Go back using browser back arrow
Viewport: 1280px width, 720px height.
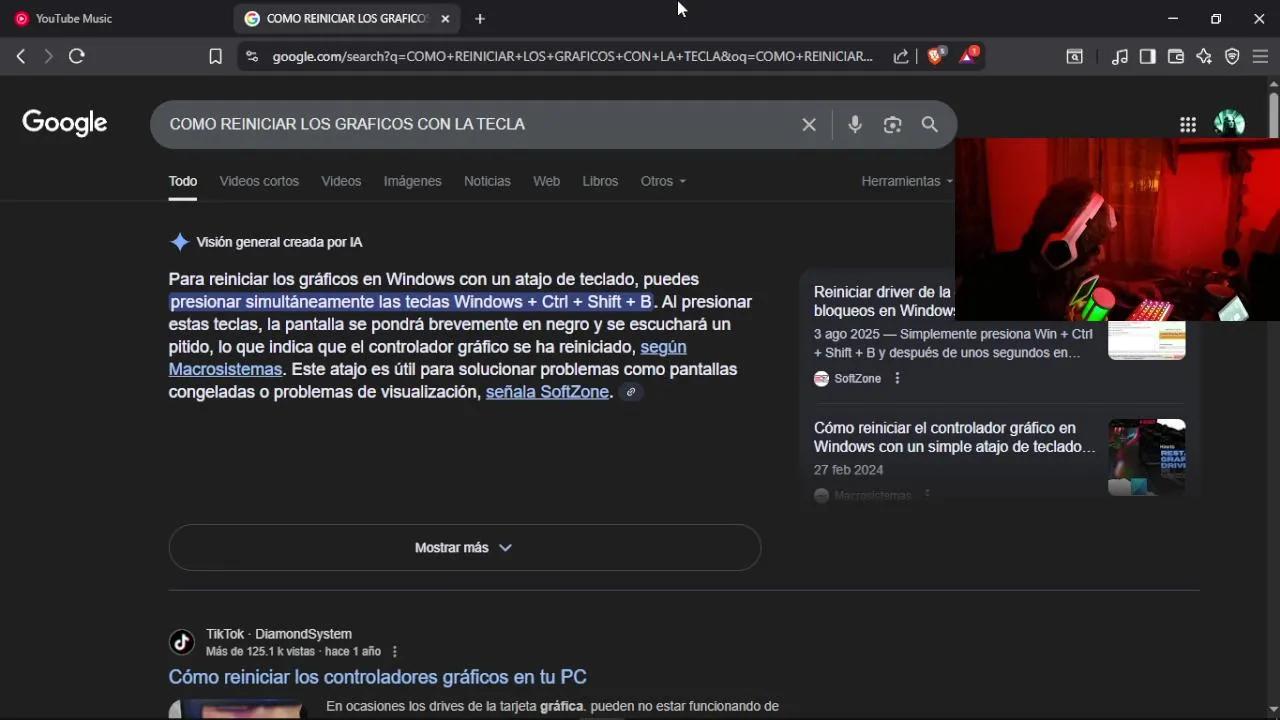pos(20,57)
